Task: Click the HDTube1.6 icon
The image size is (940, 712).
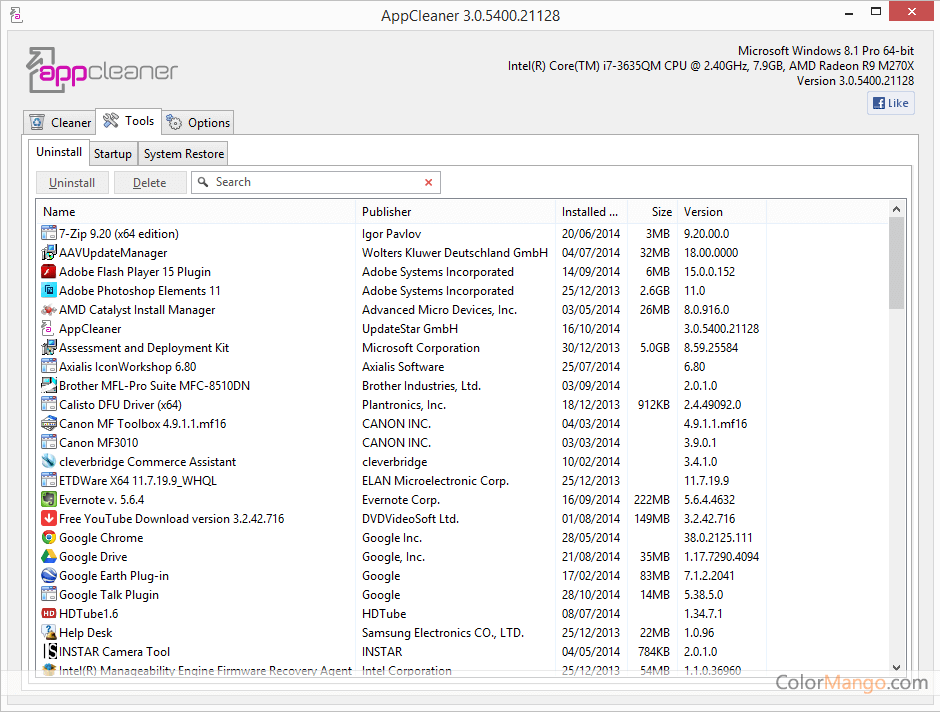Action: (49, 614)
